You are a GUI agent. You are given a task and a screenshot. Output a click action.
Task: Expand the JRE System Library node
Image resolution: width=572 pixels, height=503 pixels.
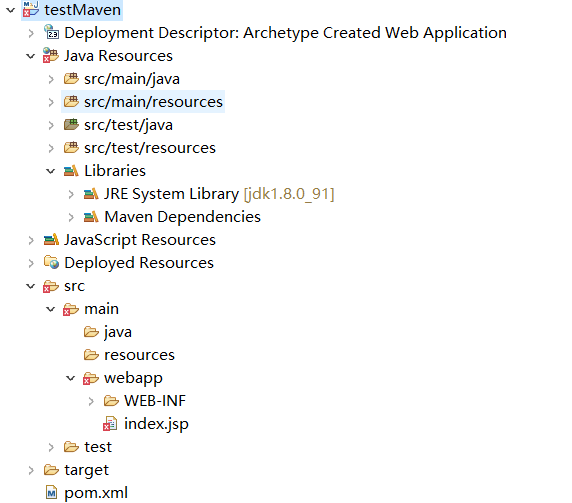(x=71, y=194)
